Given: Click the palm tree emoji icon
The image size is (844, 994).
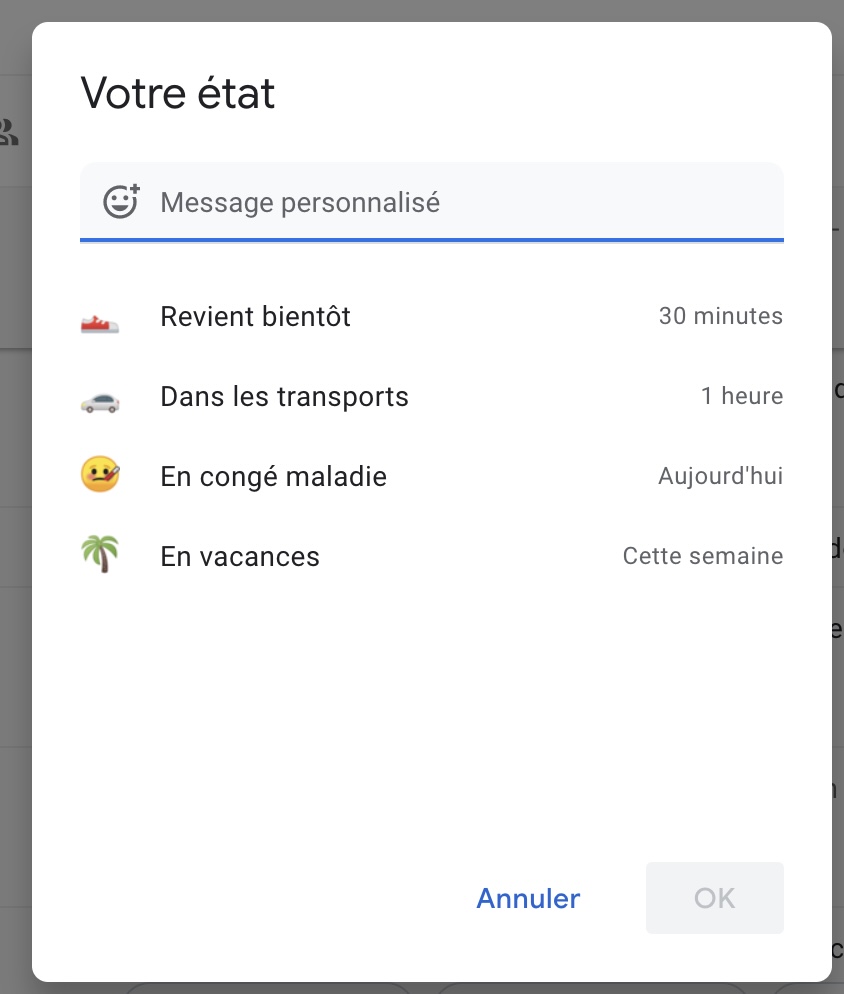Looking at the screenshot, I should tap(100, 553).
